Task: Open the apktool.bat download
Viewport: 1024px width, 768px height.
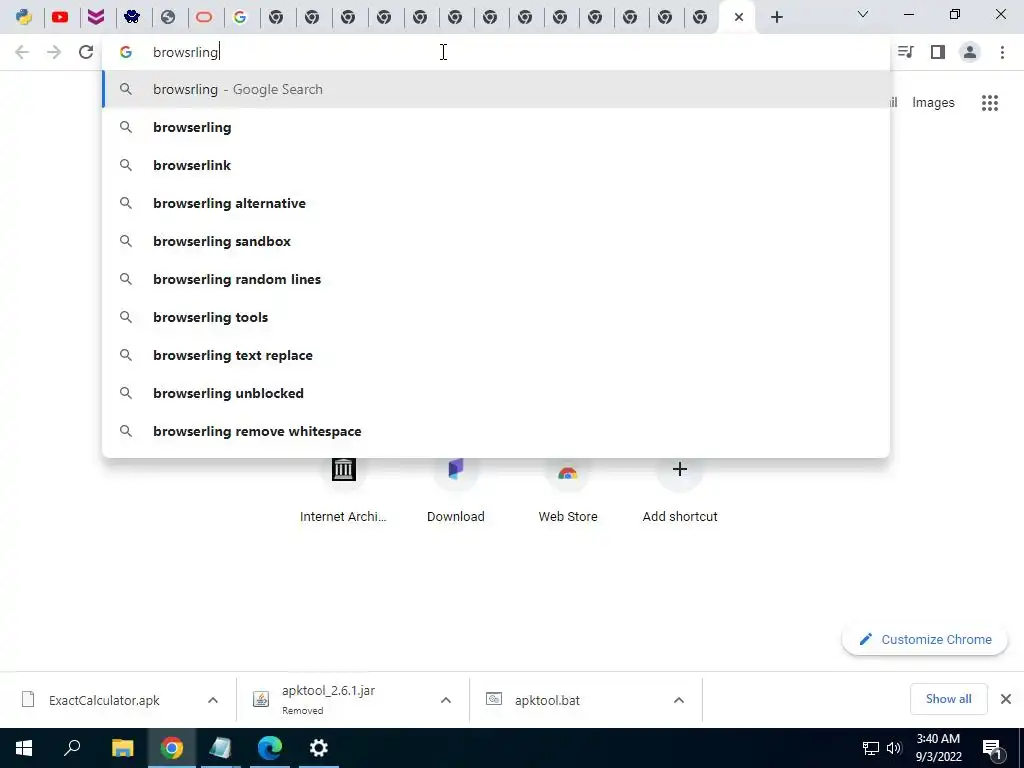Action: 547,700
